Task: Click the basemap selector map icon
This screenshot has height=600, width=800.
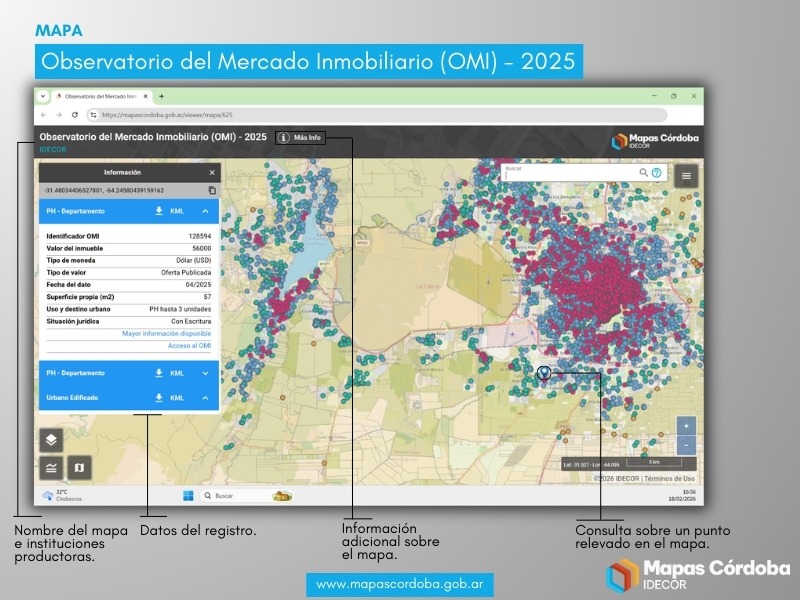Action: click(x=79, y=467)
